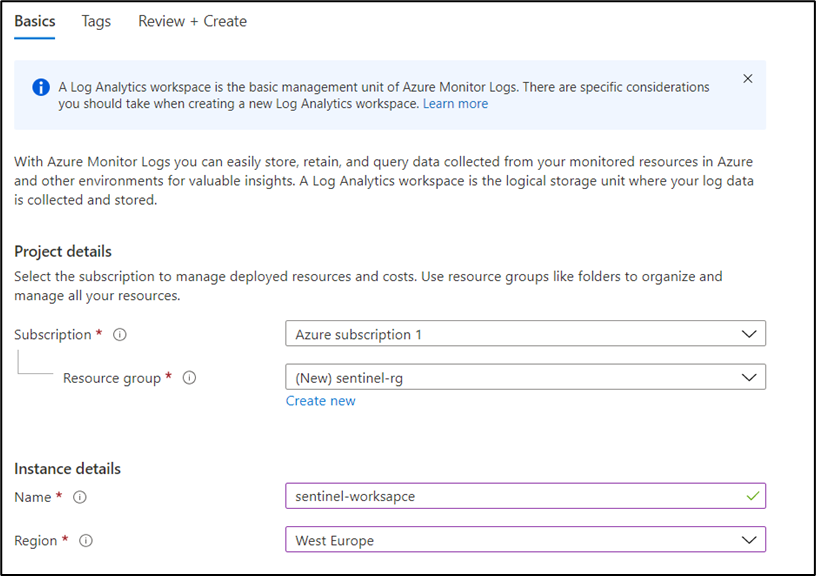Click the Subscription info tooltip icon
The height and width of the screenshot is (576, 816).
[120, 335]
